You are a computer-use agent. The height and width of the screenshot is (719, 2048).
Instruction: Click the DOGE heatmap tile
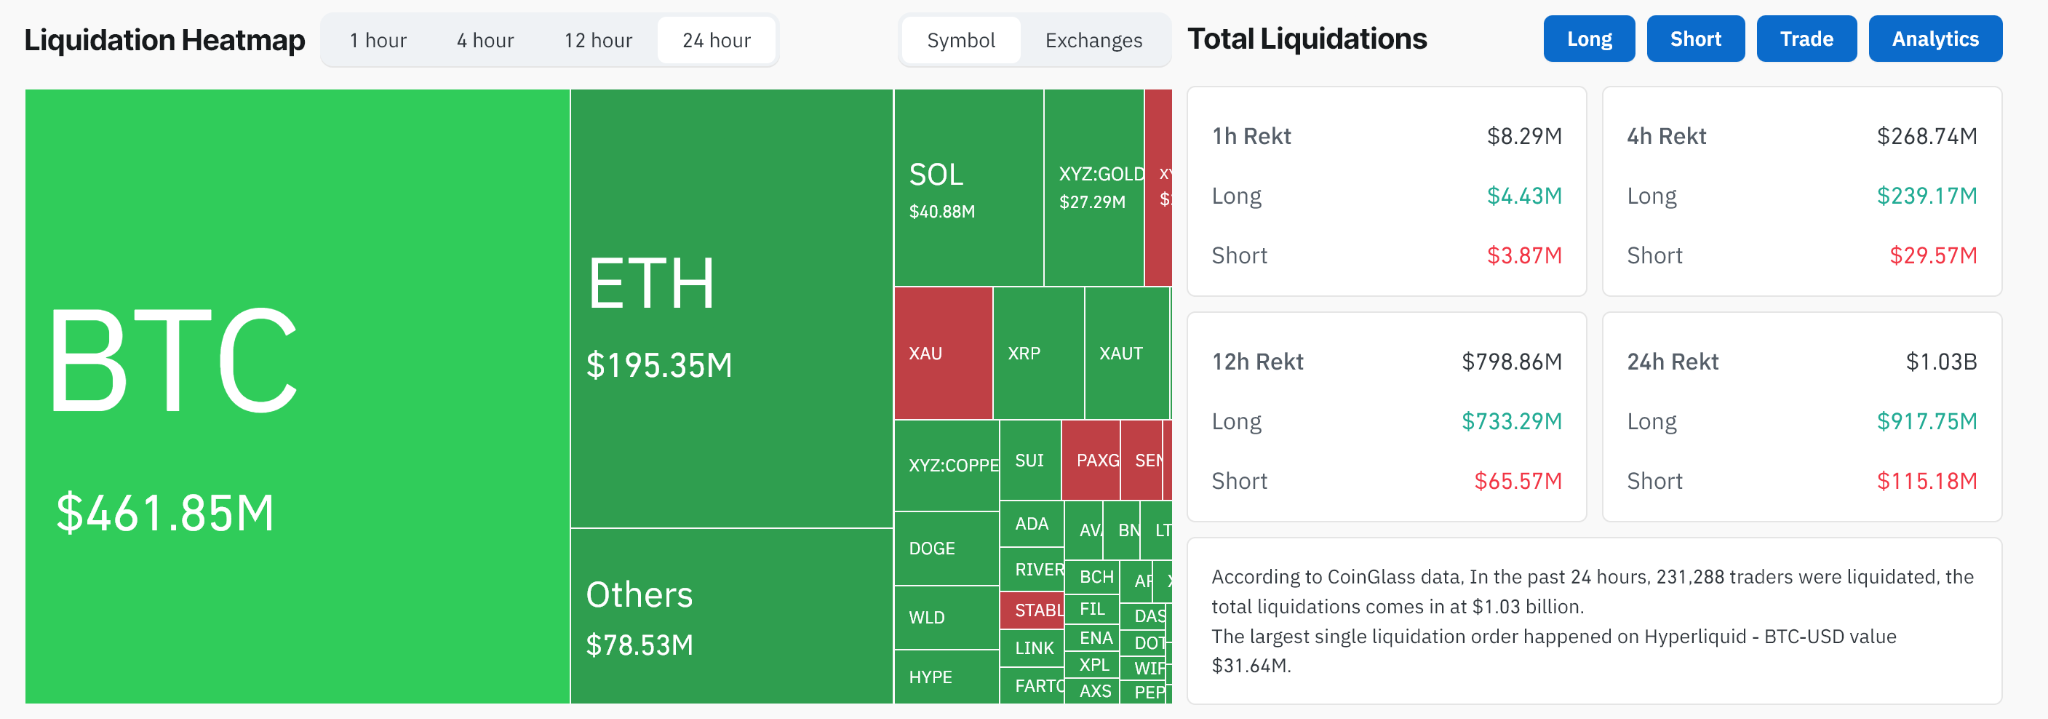[946, 548]
